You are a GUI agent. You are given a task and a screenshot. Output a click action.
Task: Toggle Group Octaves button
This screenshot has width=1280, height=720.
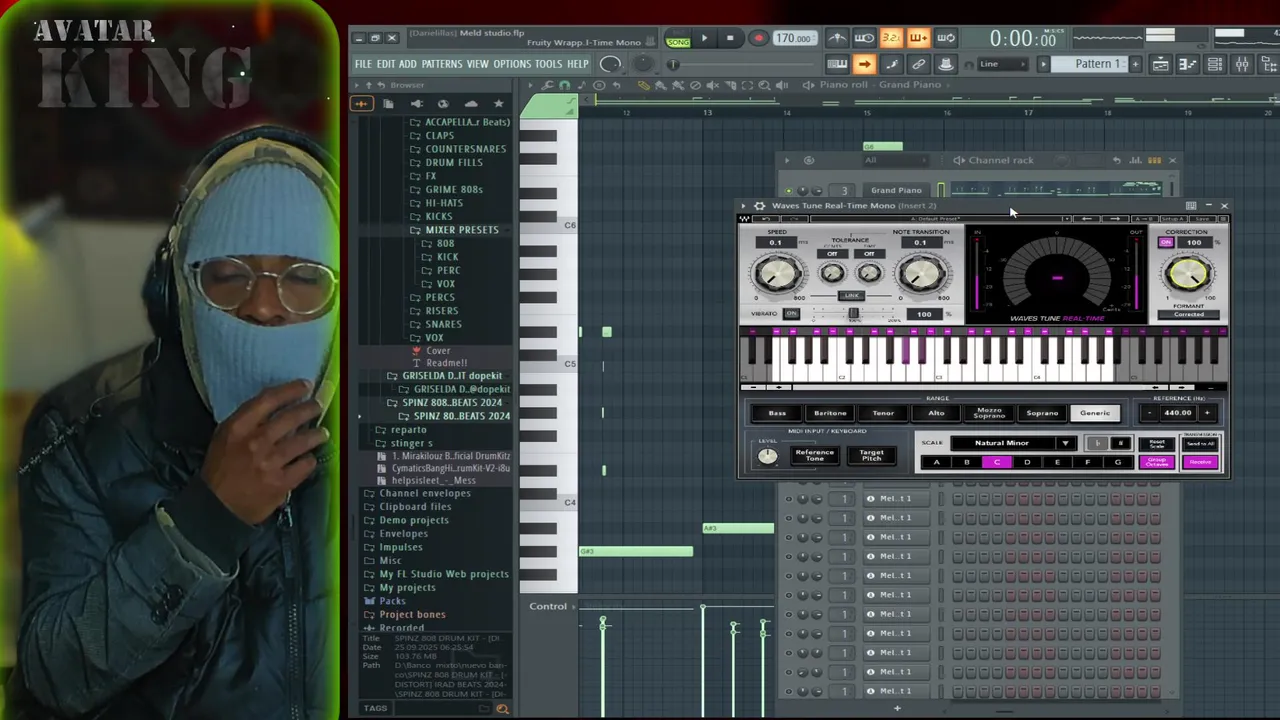coord(1157,462)
